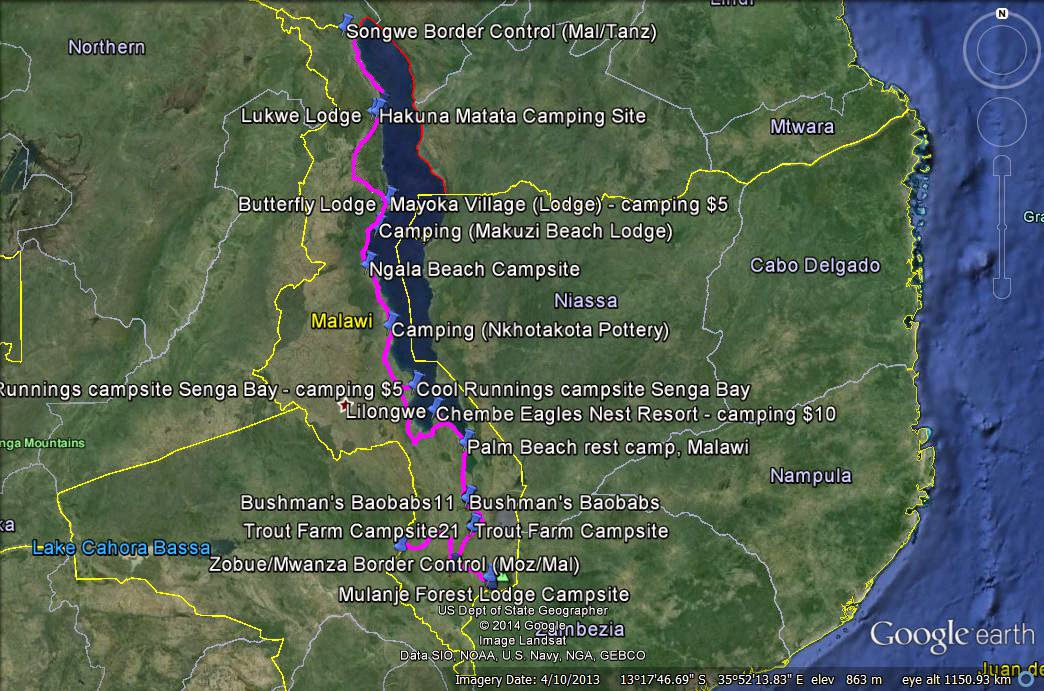The image size is (1044, 691).
Task: Click the Bushman's Baobabs placemark pin
Action: coord(469,494)
